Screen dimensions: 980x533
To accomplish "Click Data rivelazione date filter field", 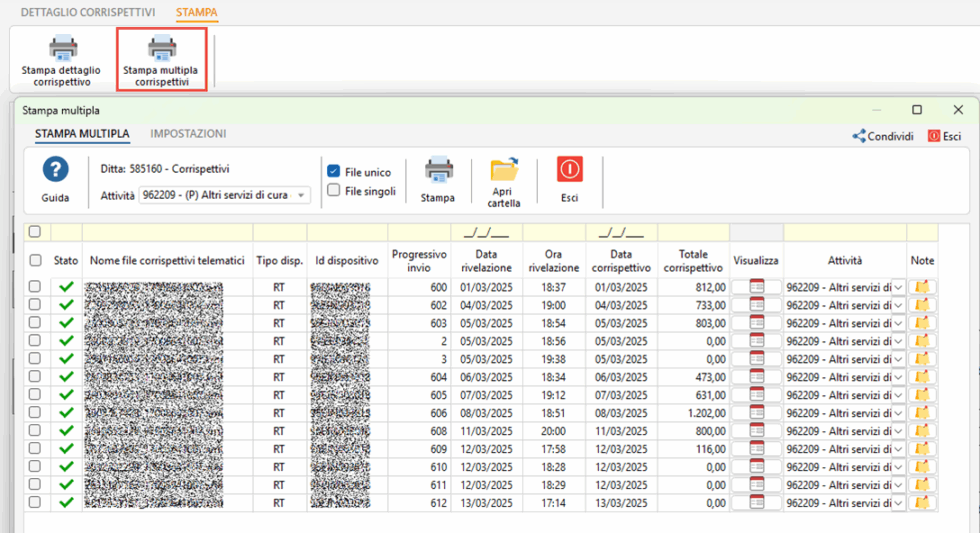I will click(486, 232).
